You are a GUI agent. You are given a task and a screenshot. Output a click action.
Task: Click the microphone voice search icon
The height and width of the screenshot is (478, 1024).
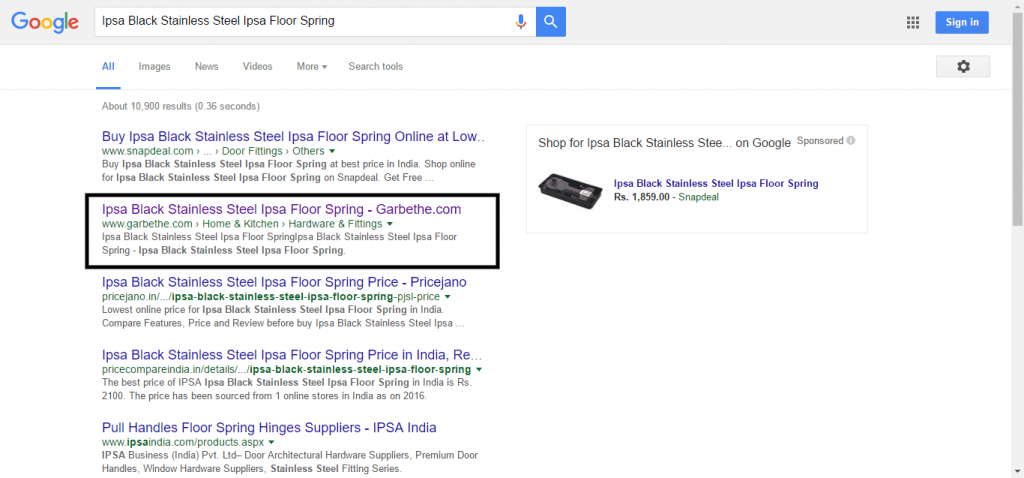click(x=520, y=21)
